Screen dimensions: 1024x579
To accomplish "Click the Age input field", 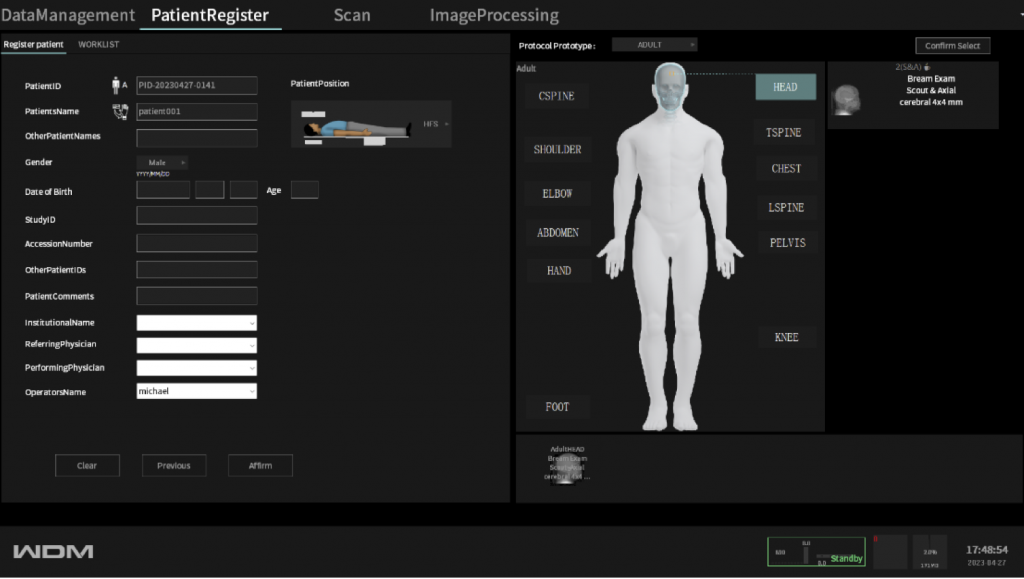I will [x=304, y=190].
